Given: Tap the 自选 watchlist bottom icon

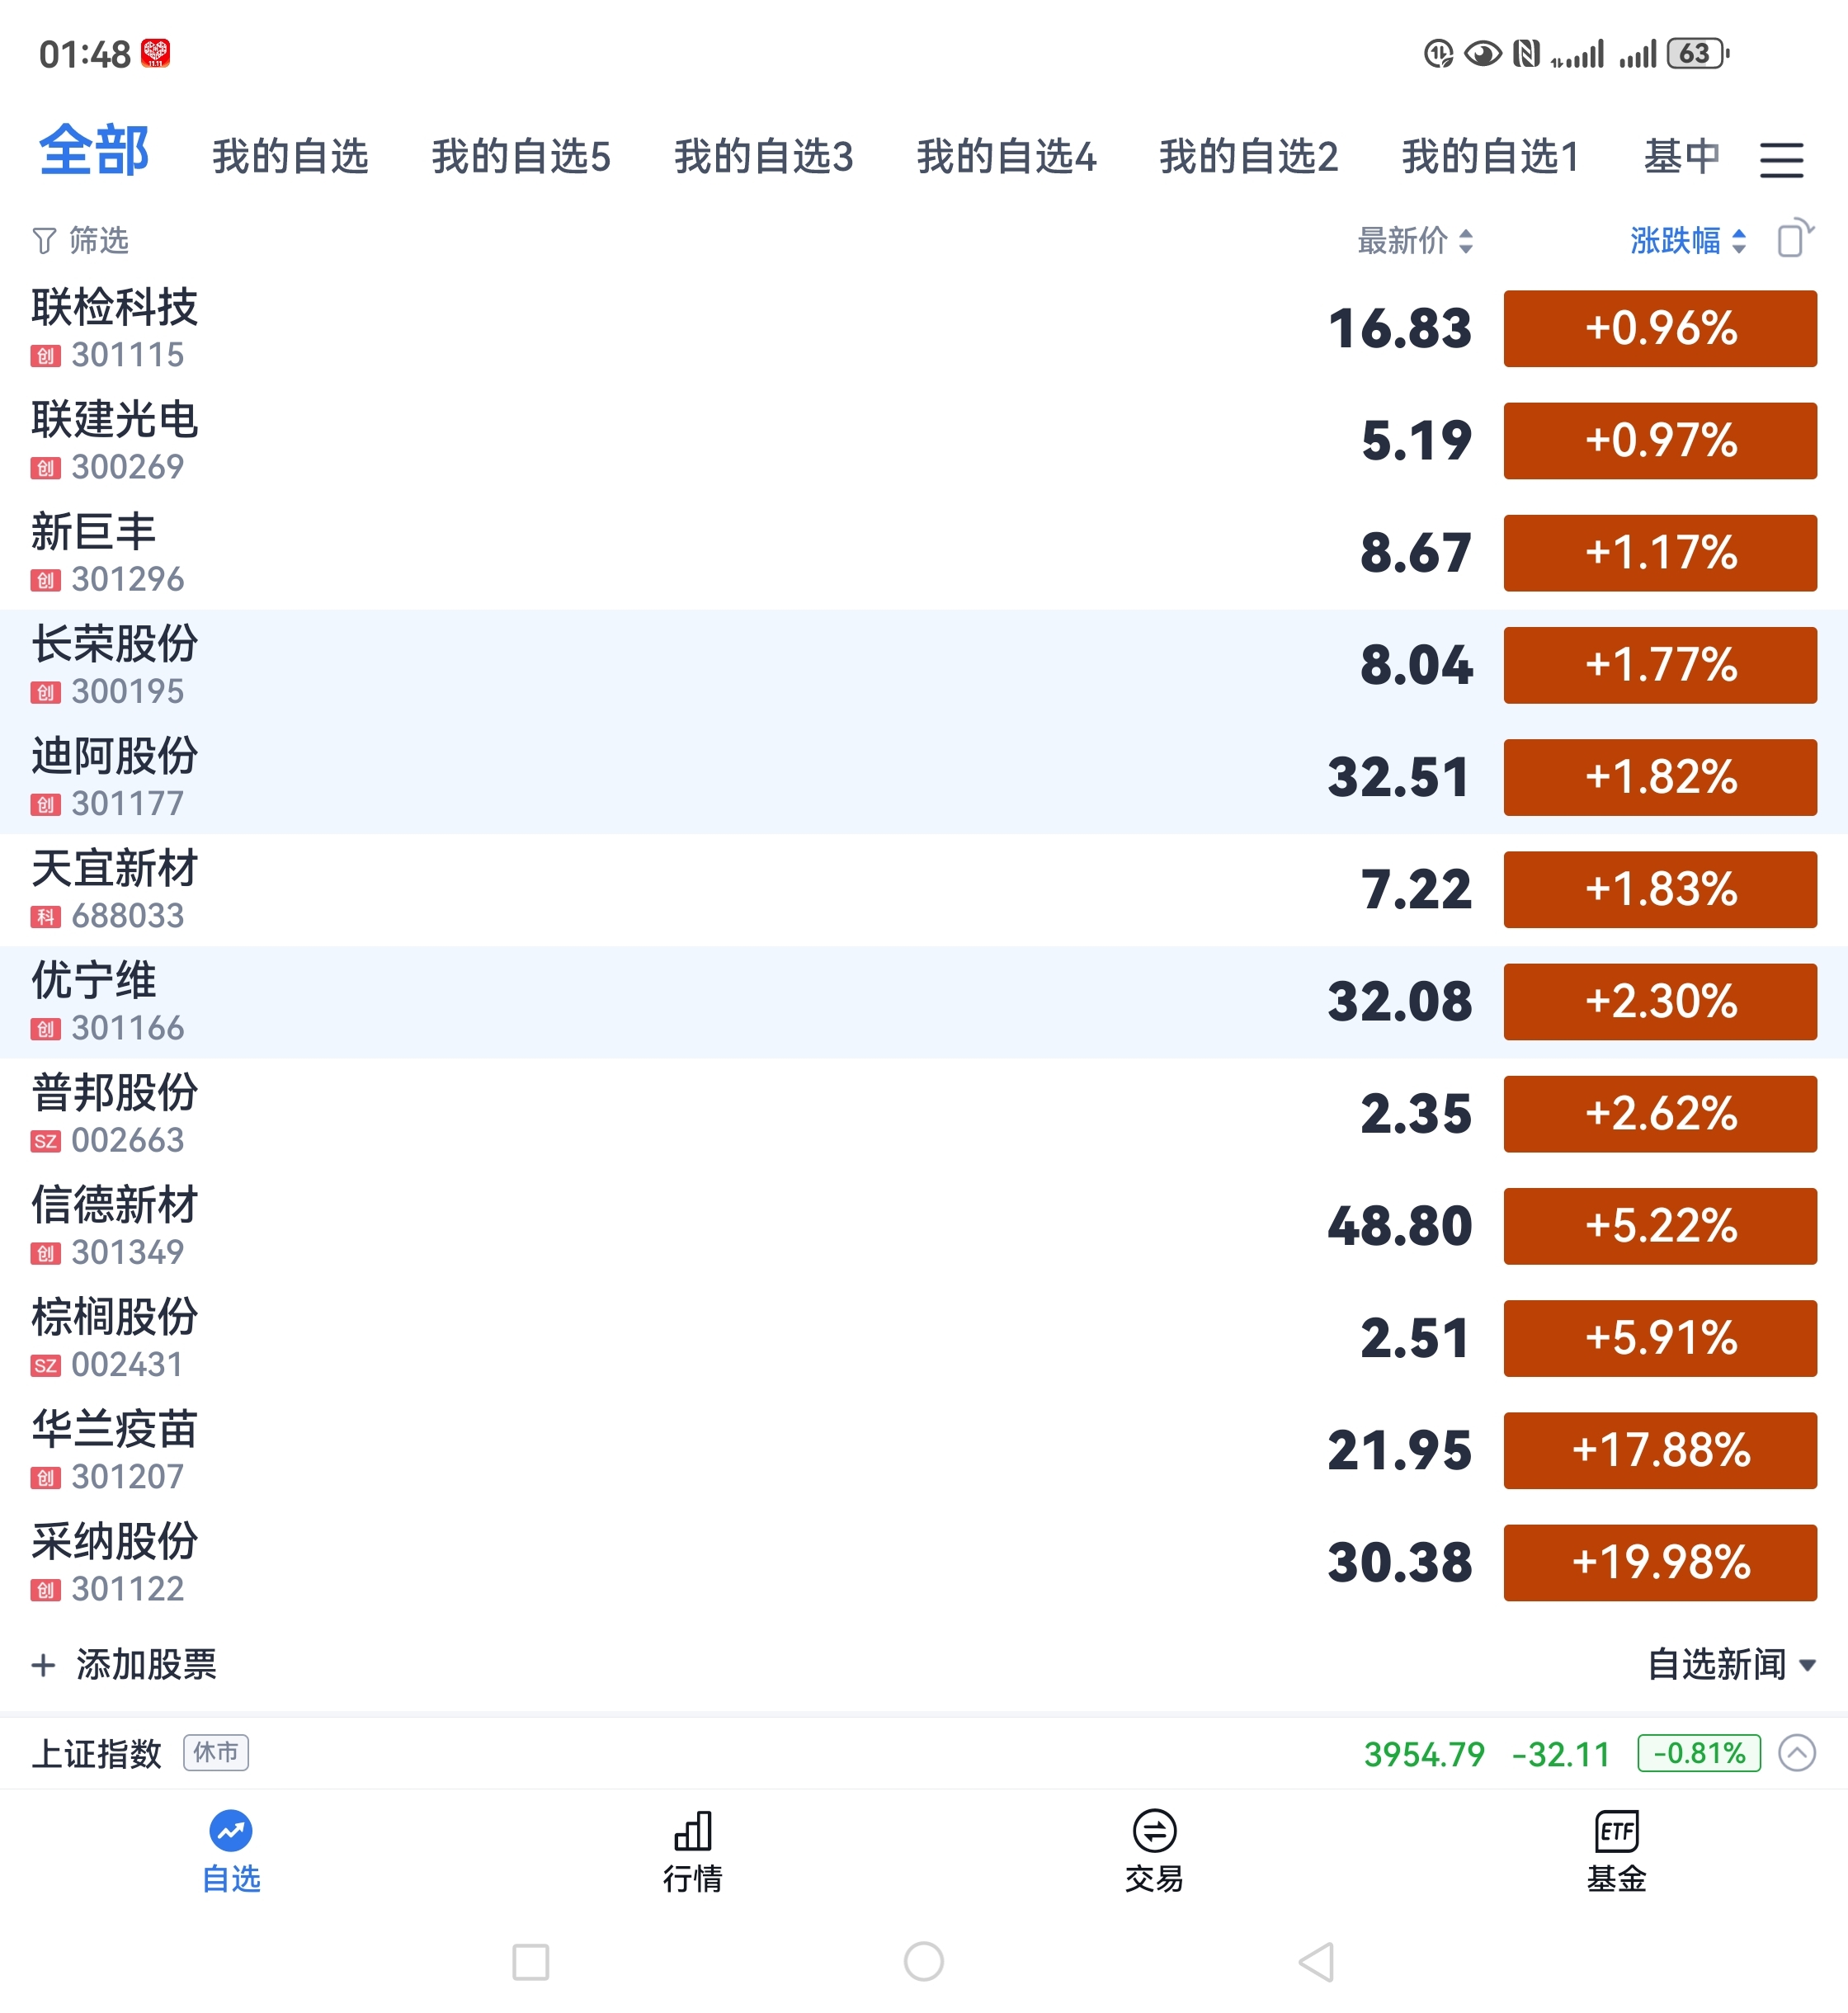Looking at the screenshot, I should [231, 1832].
